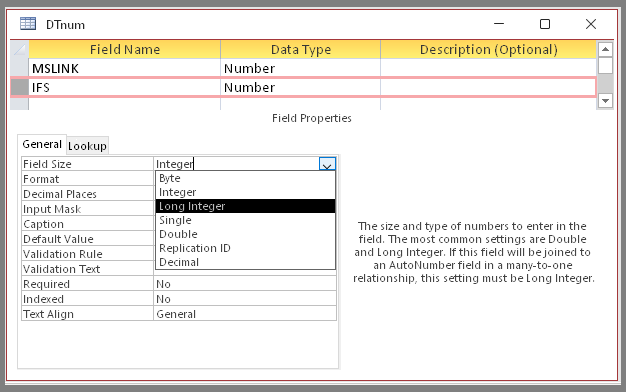This screenshot has width=626, height=392.
Task: Click the Text Align value General
Action: point(245,314)
